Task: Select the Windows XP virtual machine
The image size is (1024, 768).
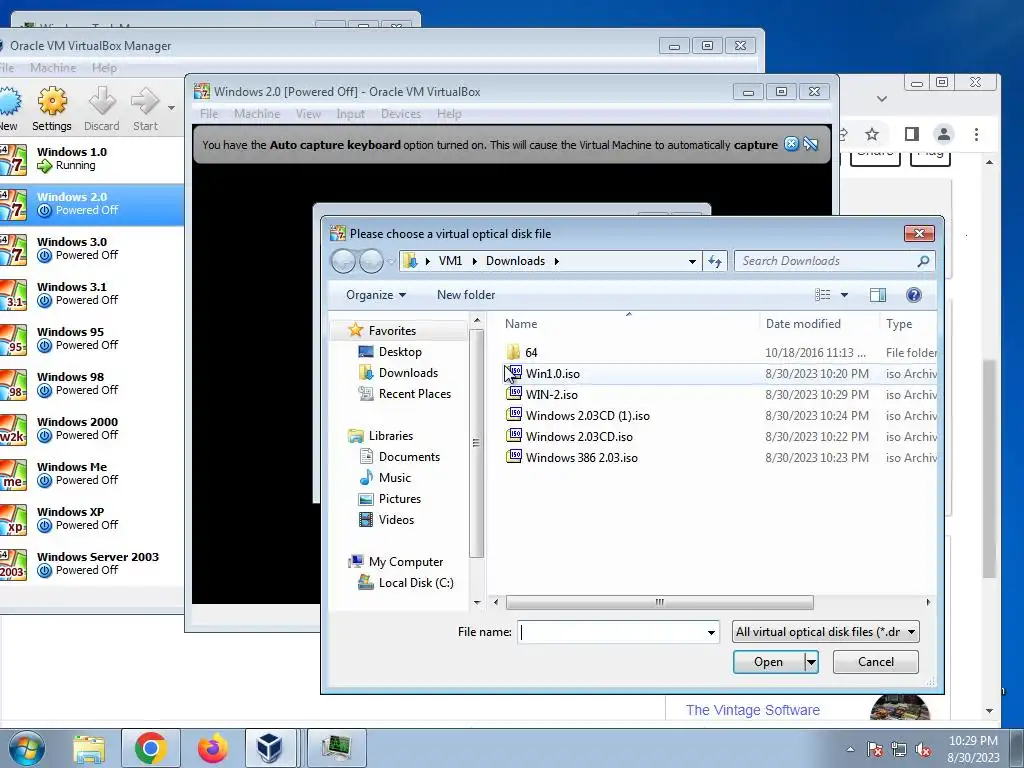Action: pyautogui.click(x=91, y=519)
